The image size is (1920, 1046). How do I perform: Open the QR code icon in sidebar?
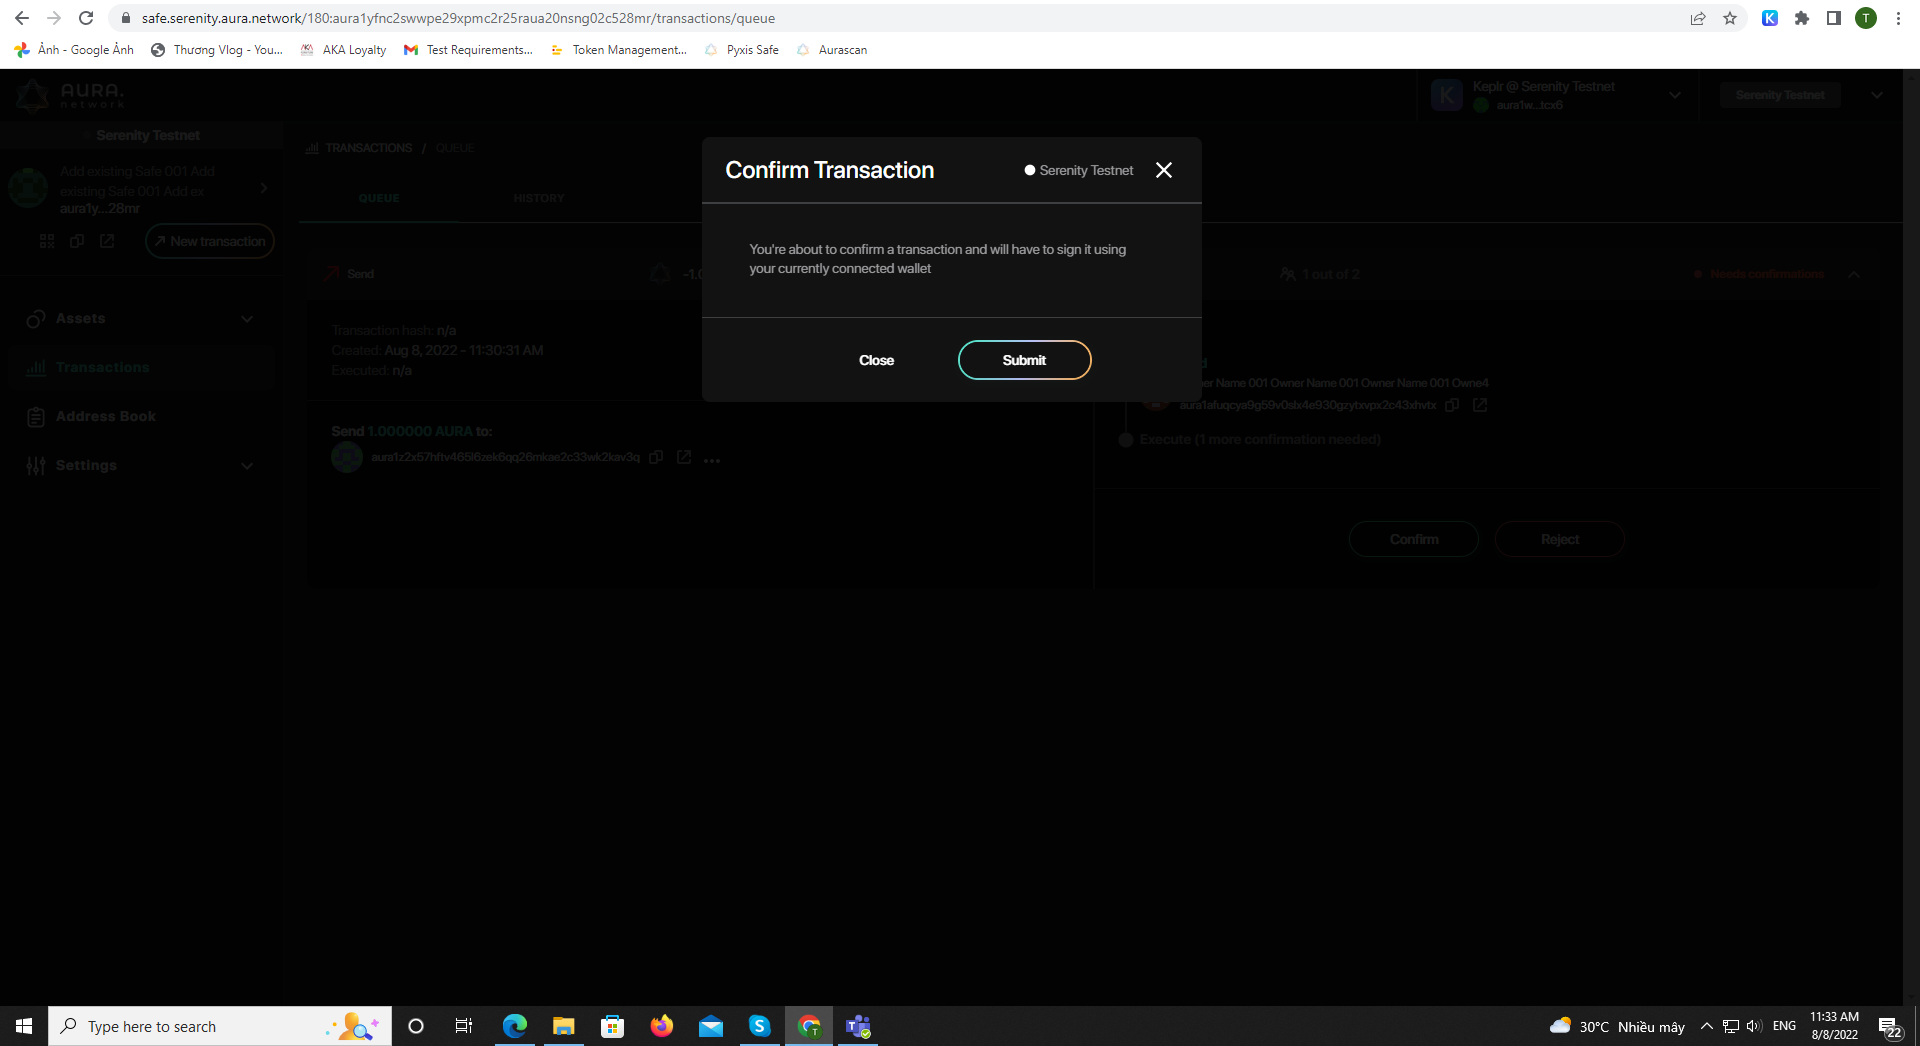point(46,241)
